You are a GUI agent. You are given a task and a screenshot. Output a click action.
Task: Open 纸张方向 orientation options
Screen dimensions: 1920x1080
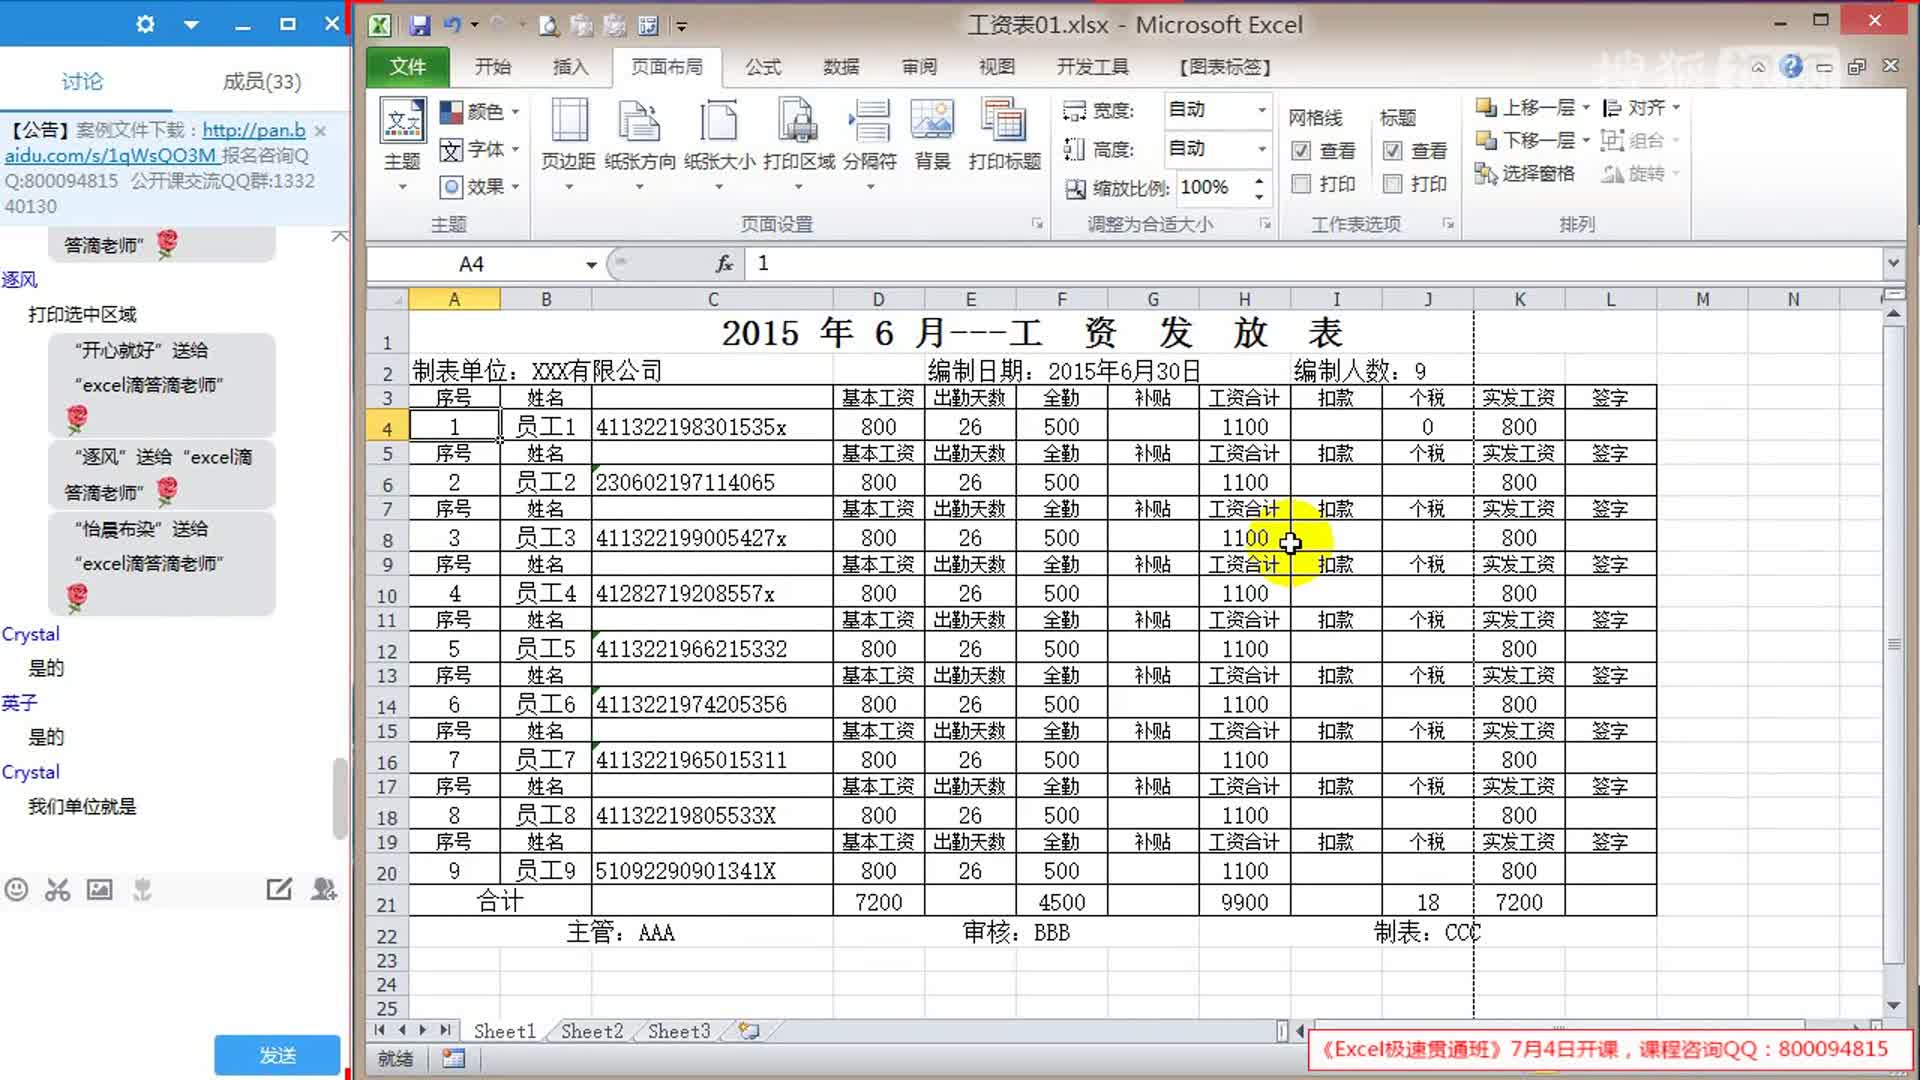coord(640,146)
